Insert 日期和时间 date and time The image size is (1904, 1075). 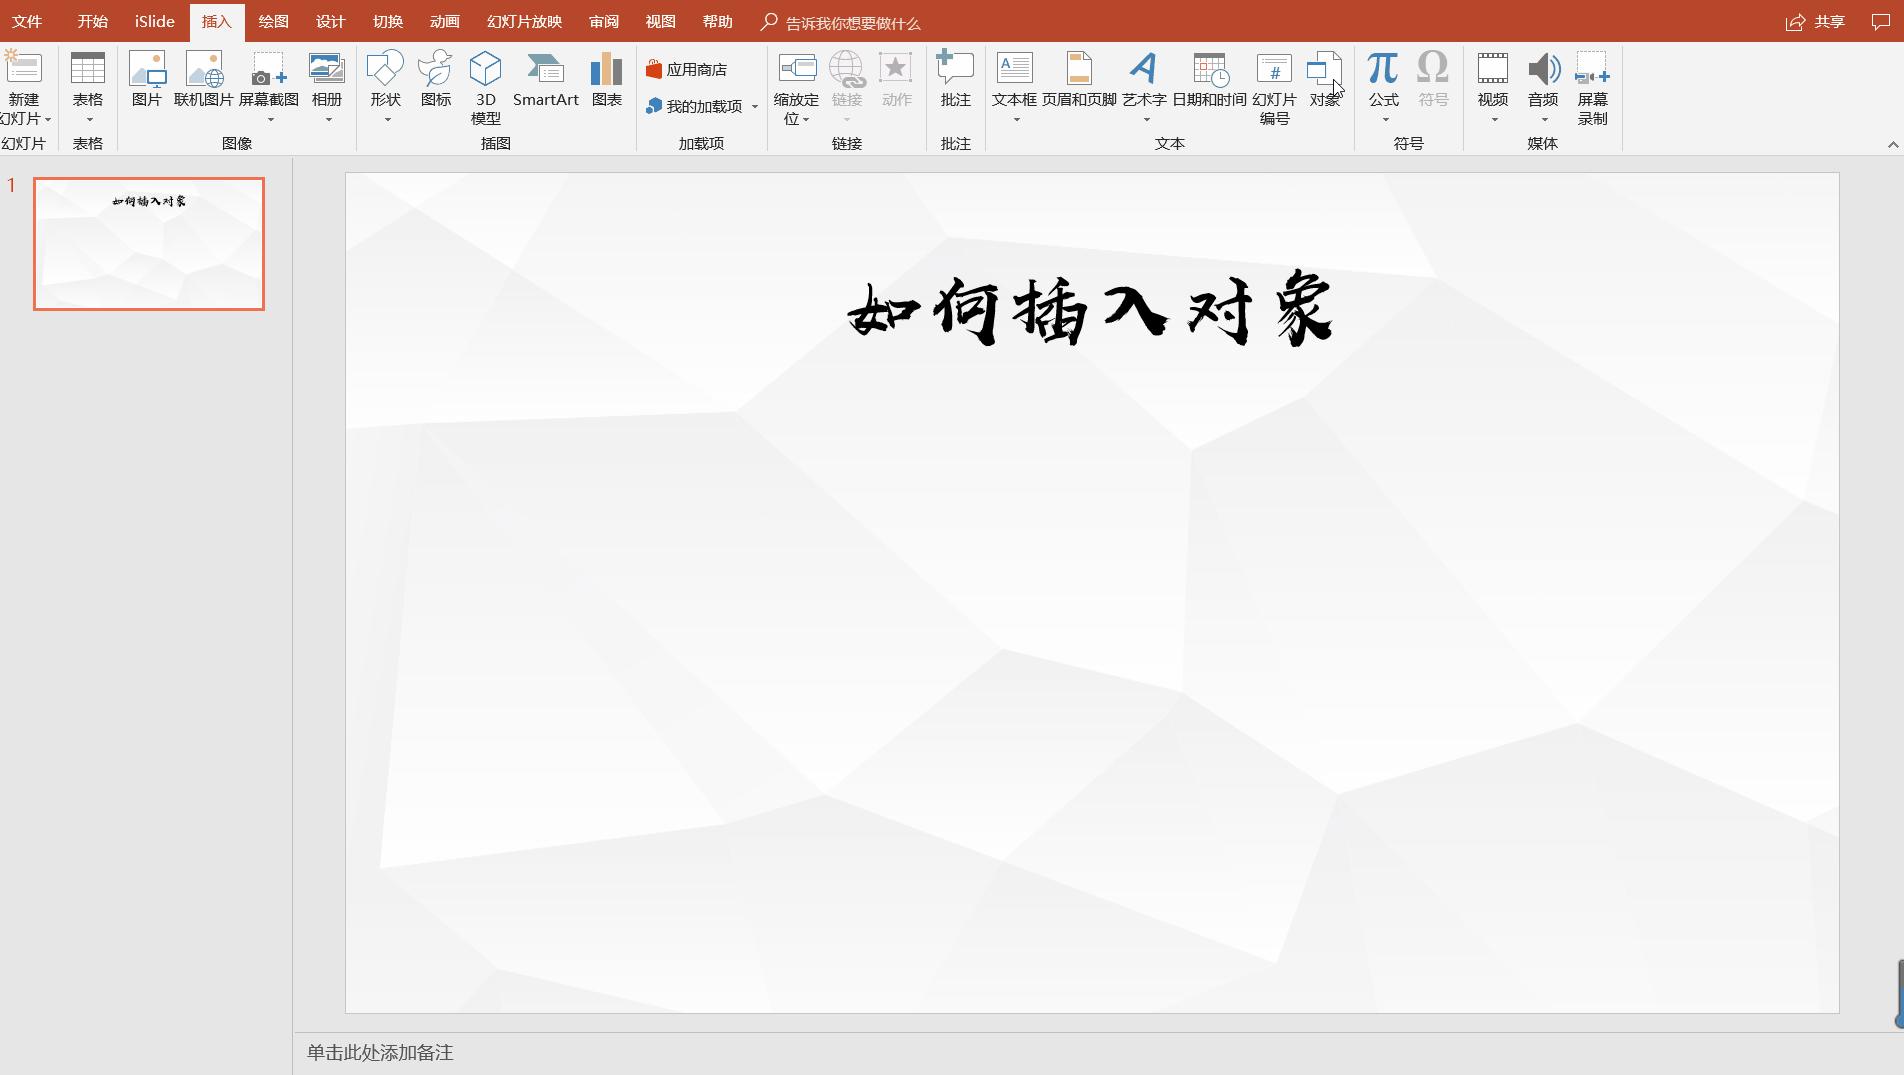tap(1209, 80)
